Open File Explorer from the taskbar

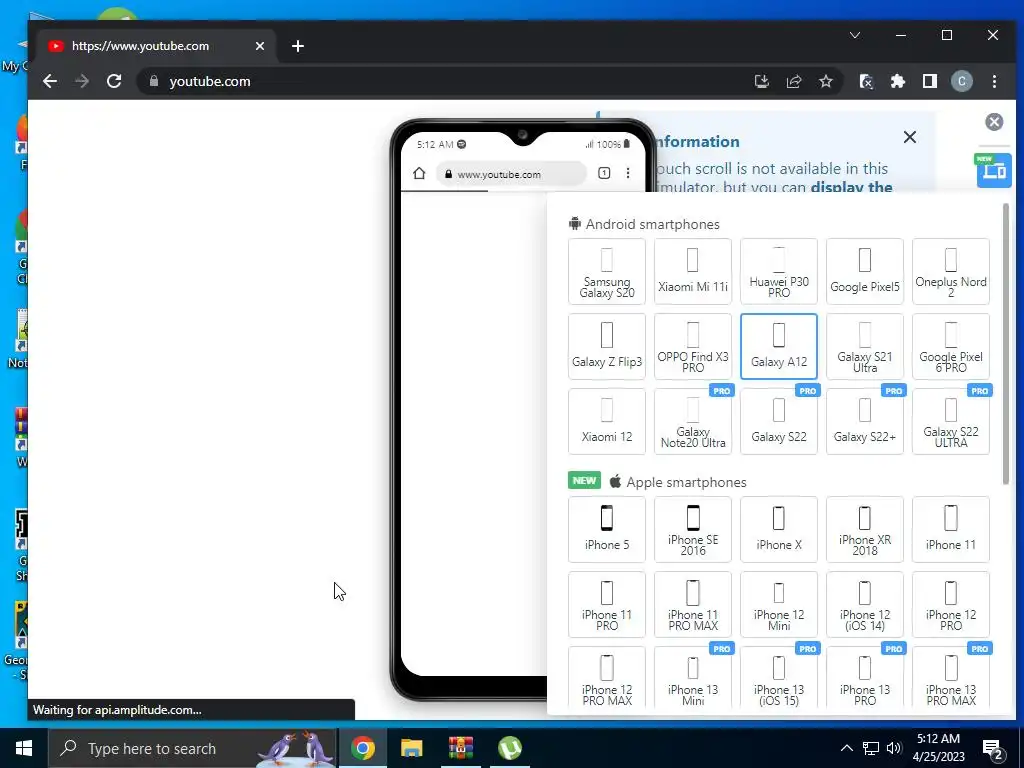411,748
